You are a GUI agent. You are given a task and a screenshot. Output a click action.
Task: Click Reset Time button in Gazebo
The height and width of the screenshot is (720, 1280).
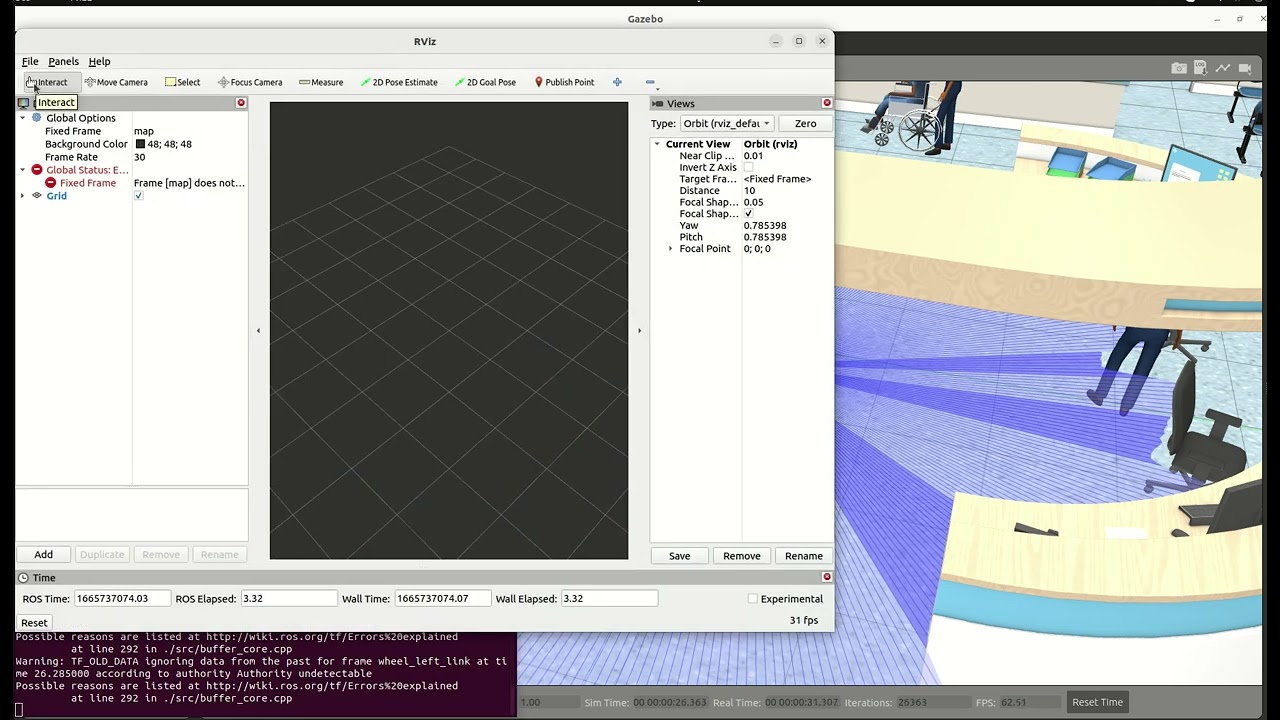click(x=1097, y=702)
